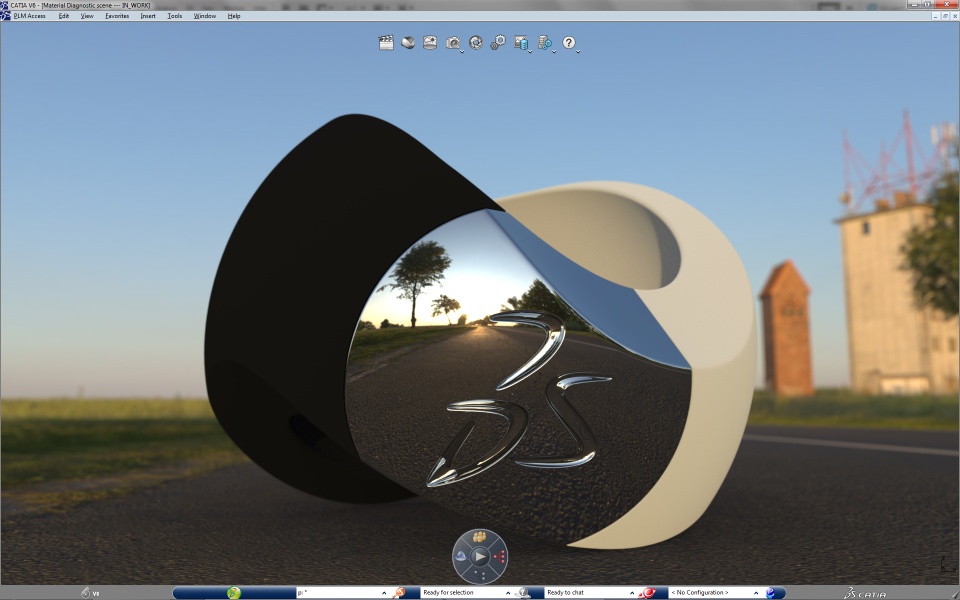
Task: Expand the image database icon dropdown arrow
Action: click(x=530, y=51)
